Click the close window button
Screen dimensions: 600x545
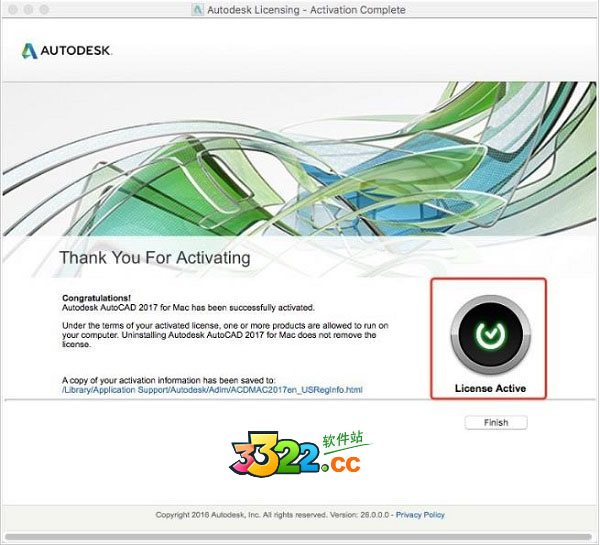click(13, 9)
